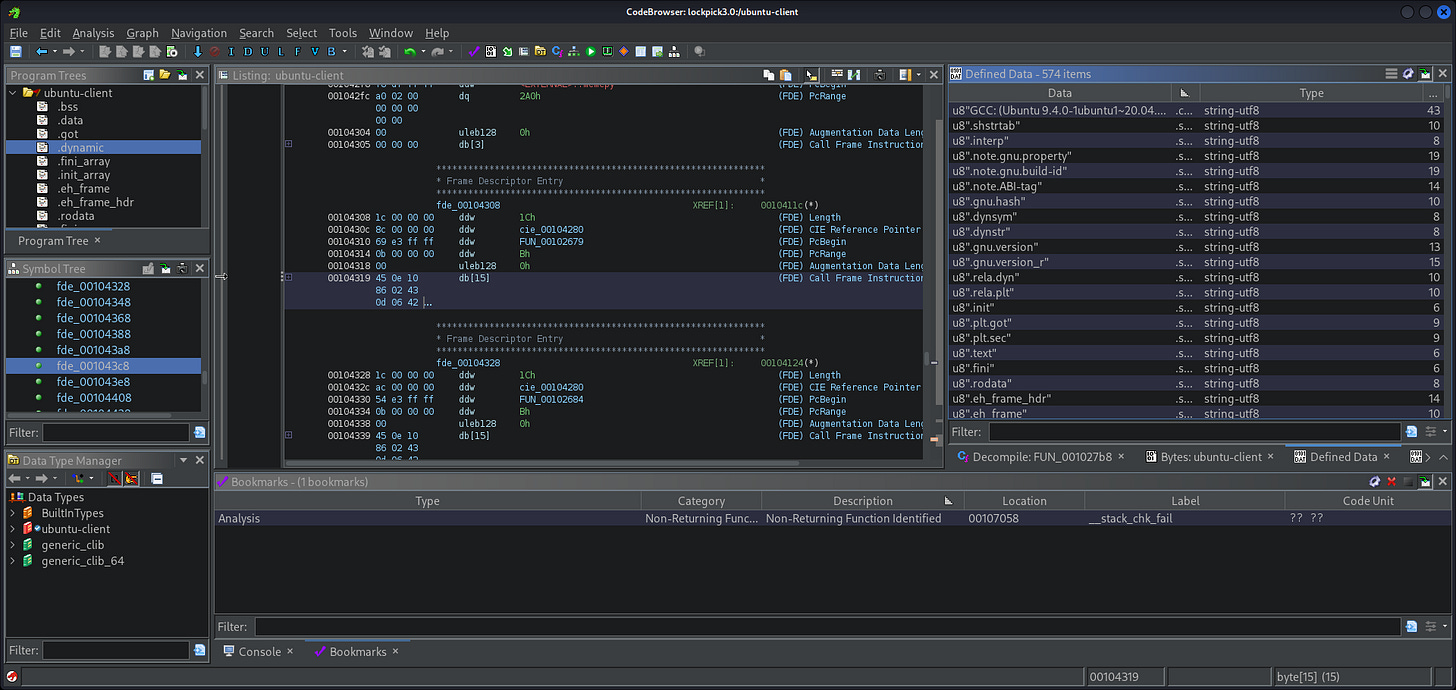The height and width of the screenshot is (690, 1456).
Task: Click the Function 'F' navigation toolbar icon
Action: tap(297, 51)
